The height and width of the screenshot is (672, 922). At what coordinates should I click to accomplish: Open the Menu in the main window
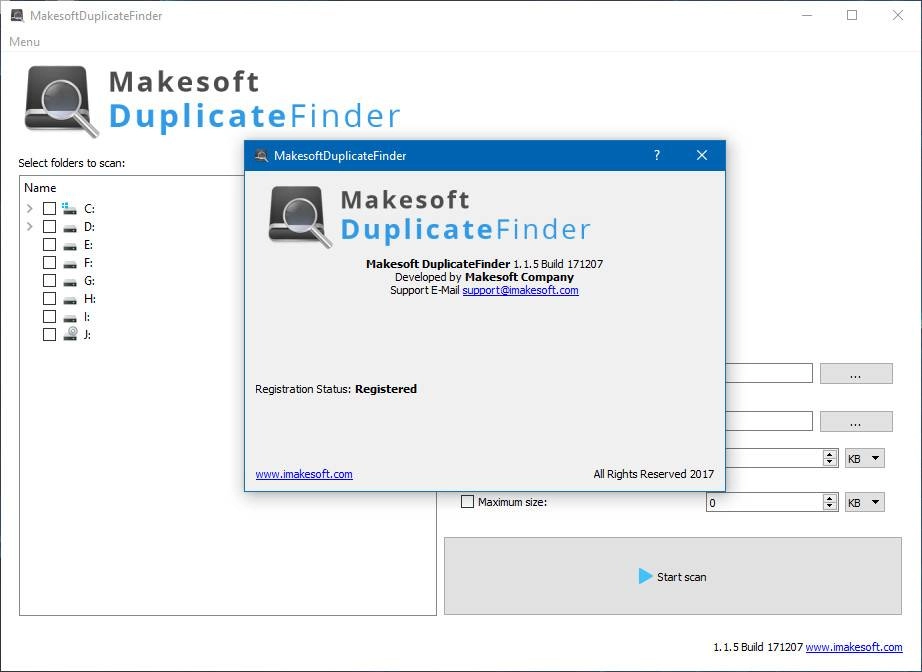[x=24, y=42]
